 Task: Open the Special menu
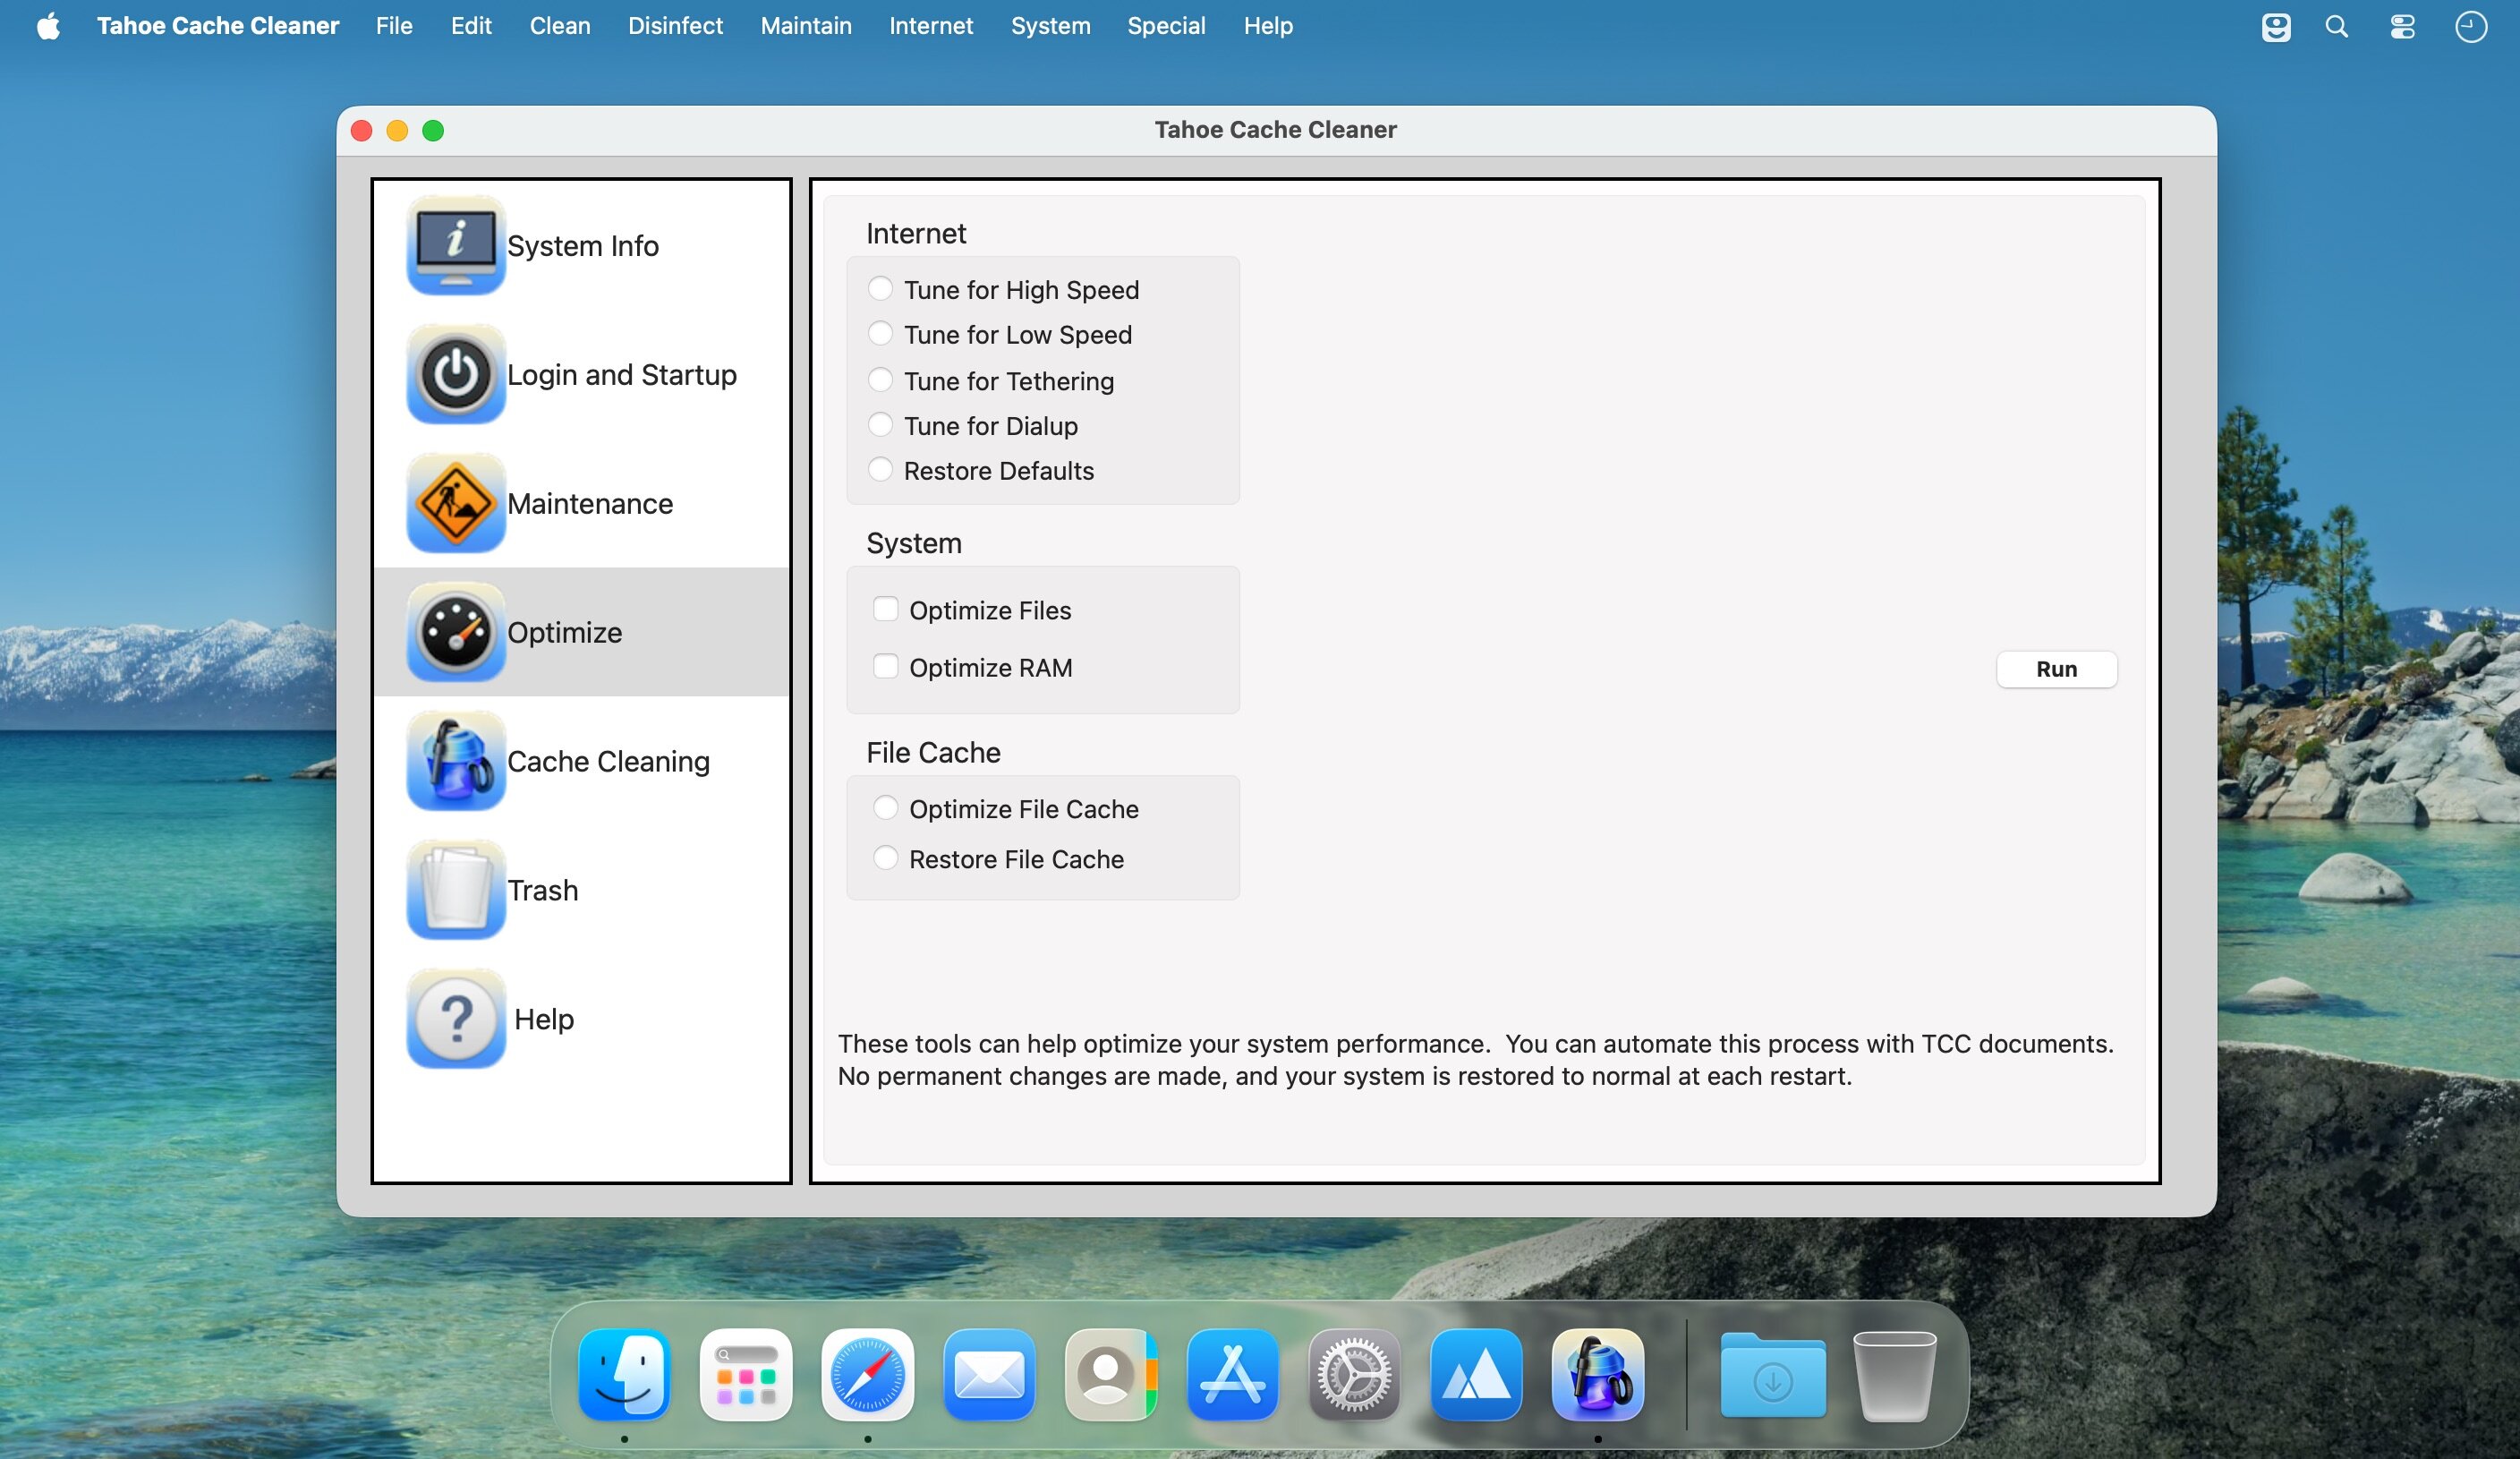tap(1166, 26)
